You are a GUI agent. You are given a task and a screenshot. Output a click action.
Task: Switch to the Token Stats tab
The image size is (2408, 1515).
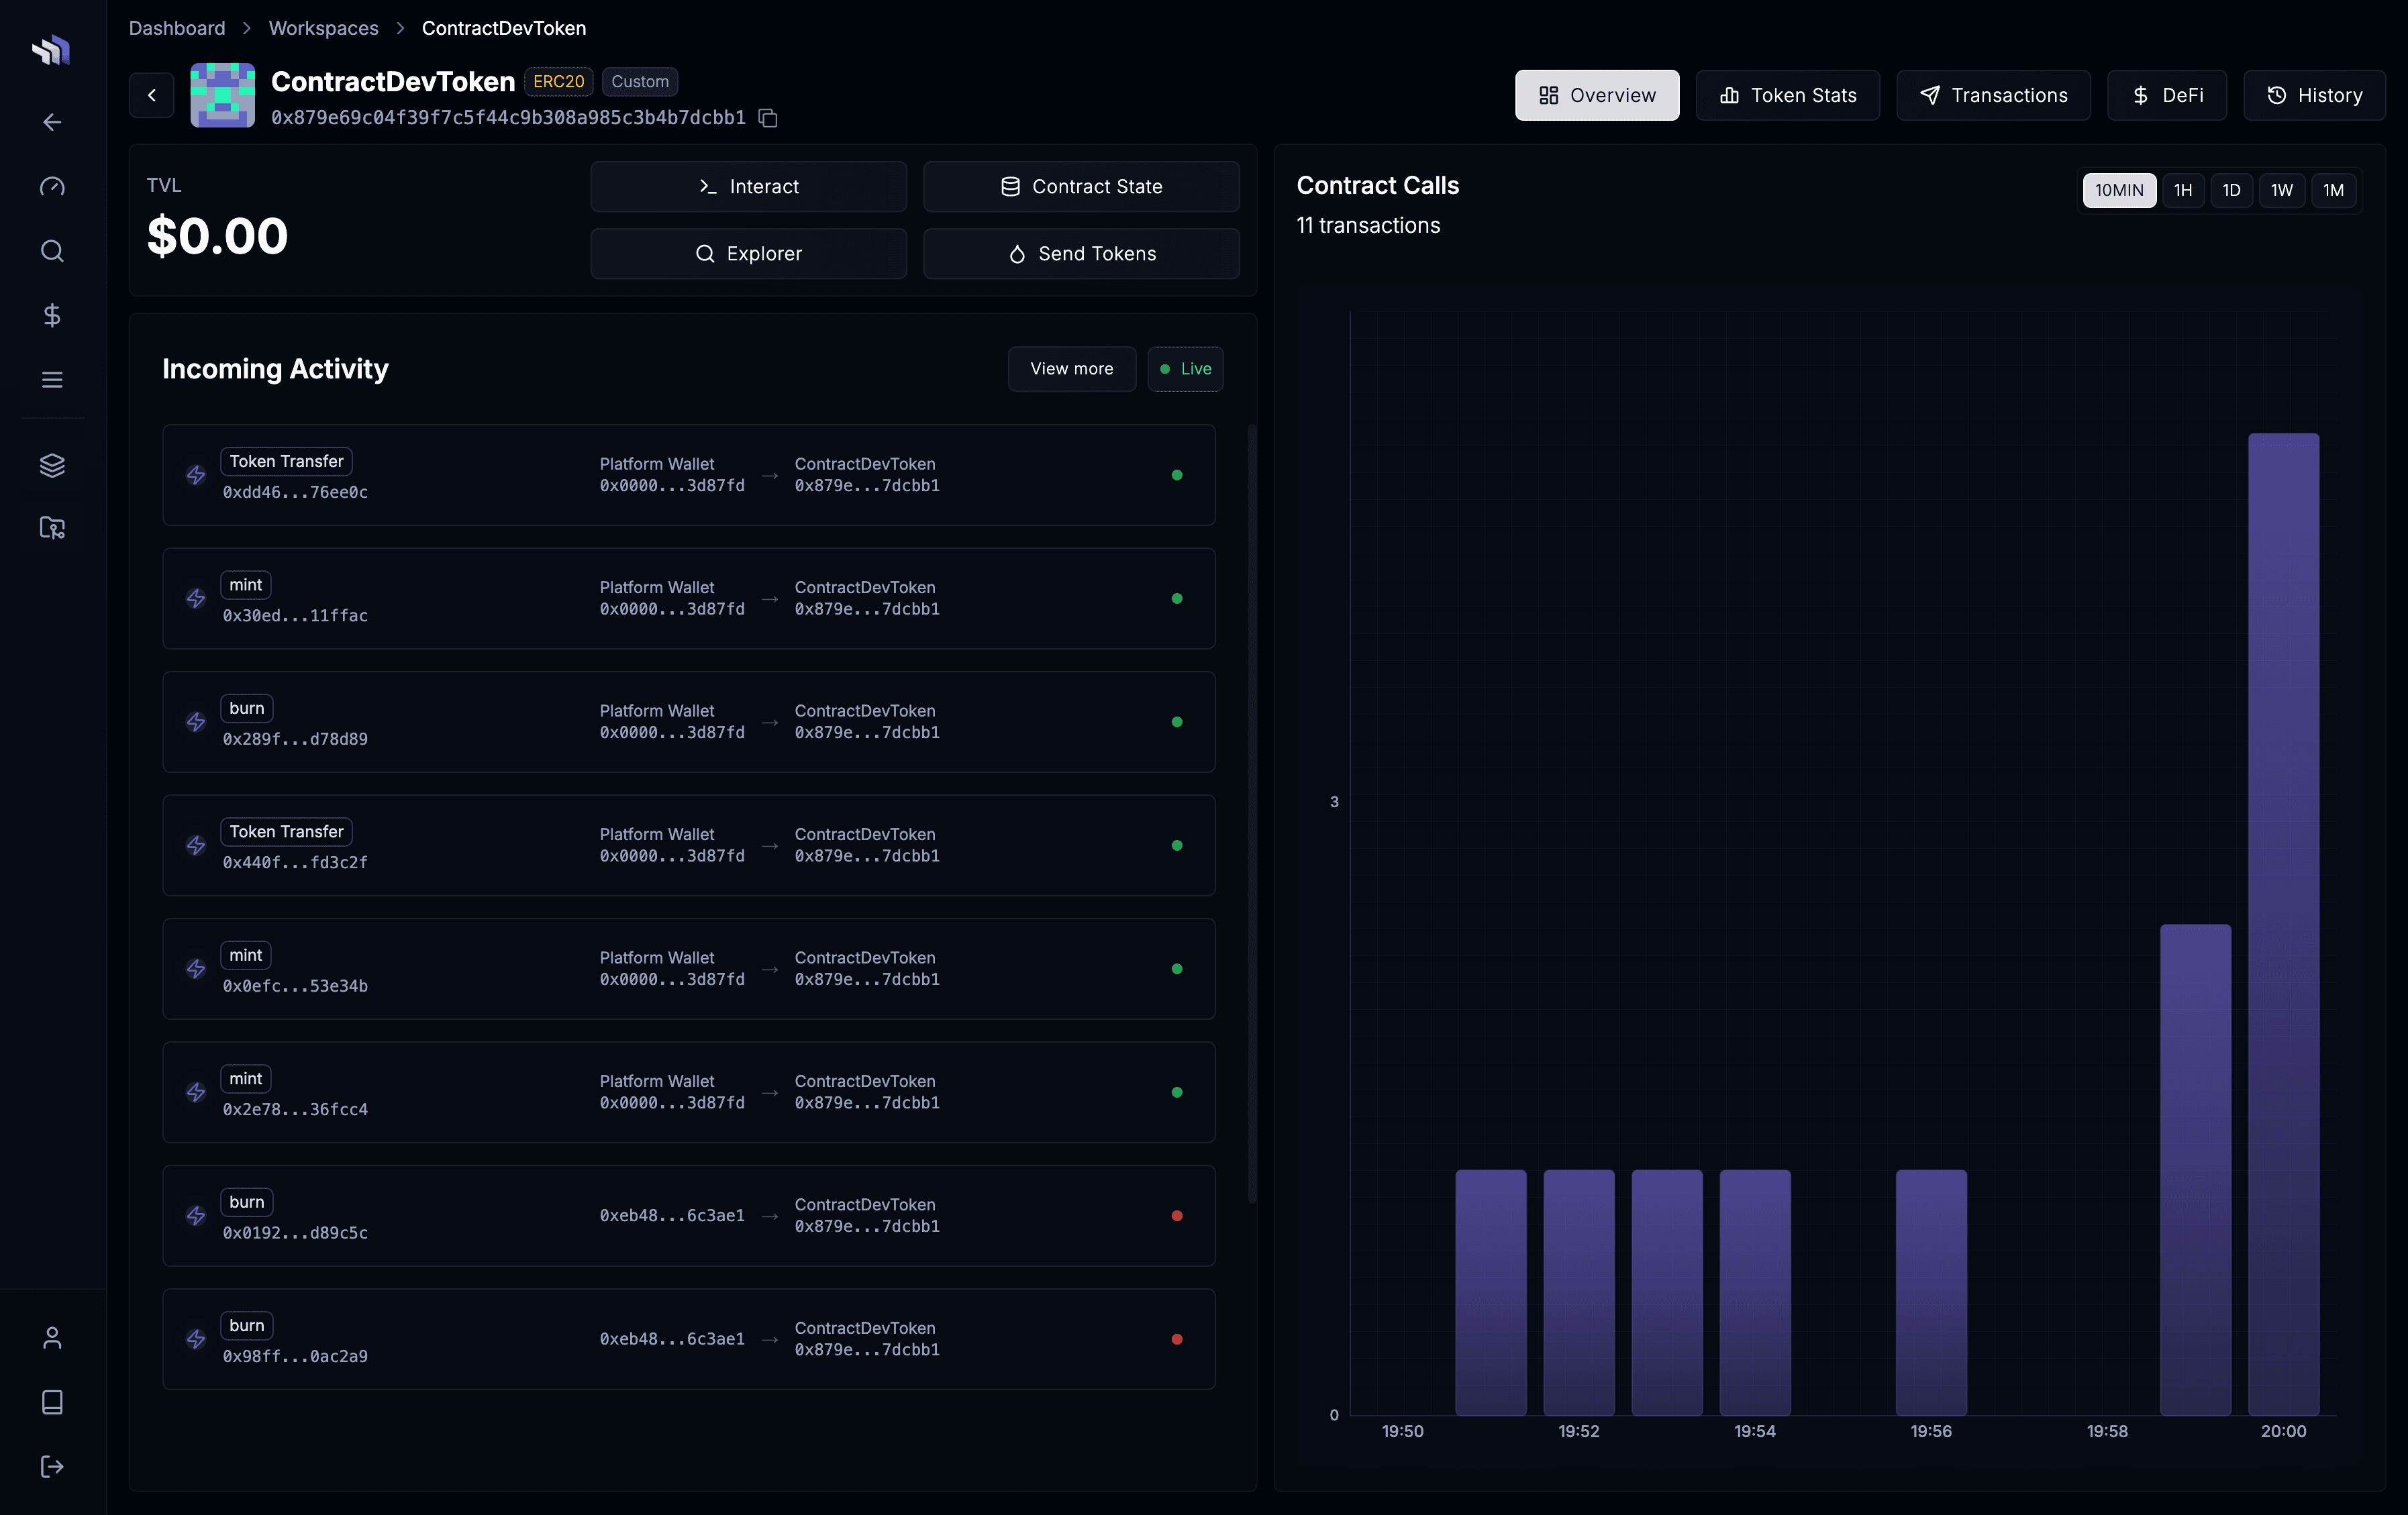click(x=1788, y=95)
